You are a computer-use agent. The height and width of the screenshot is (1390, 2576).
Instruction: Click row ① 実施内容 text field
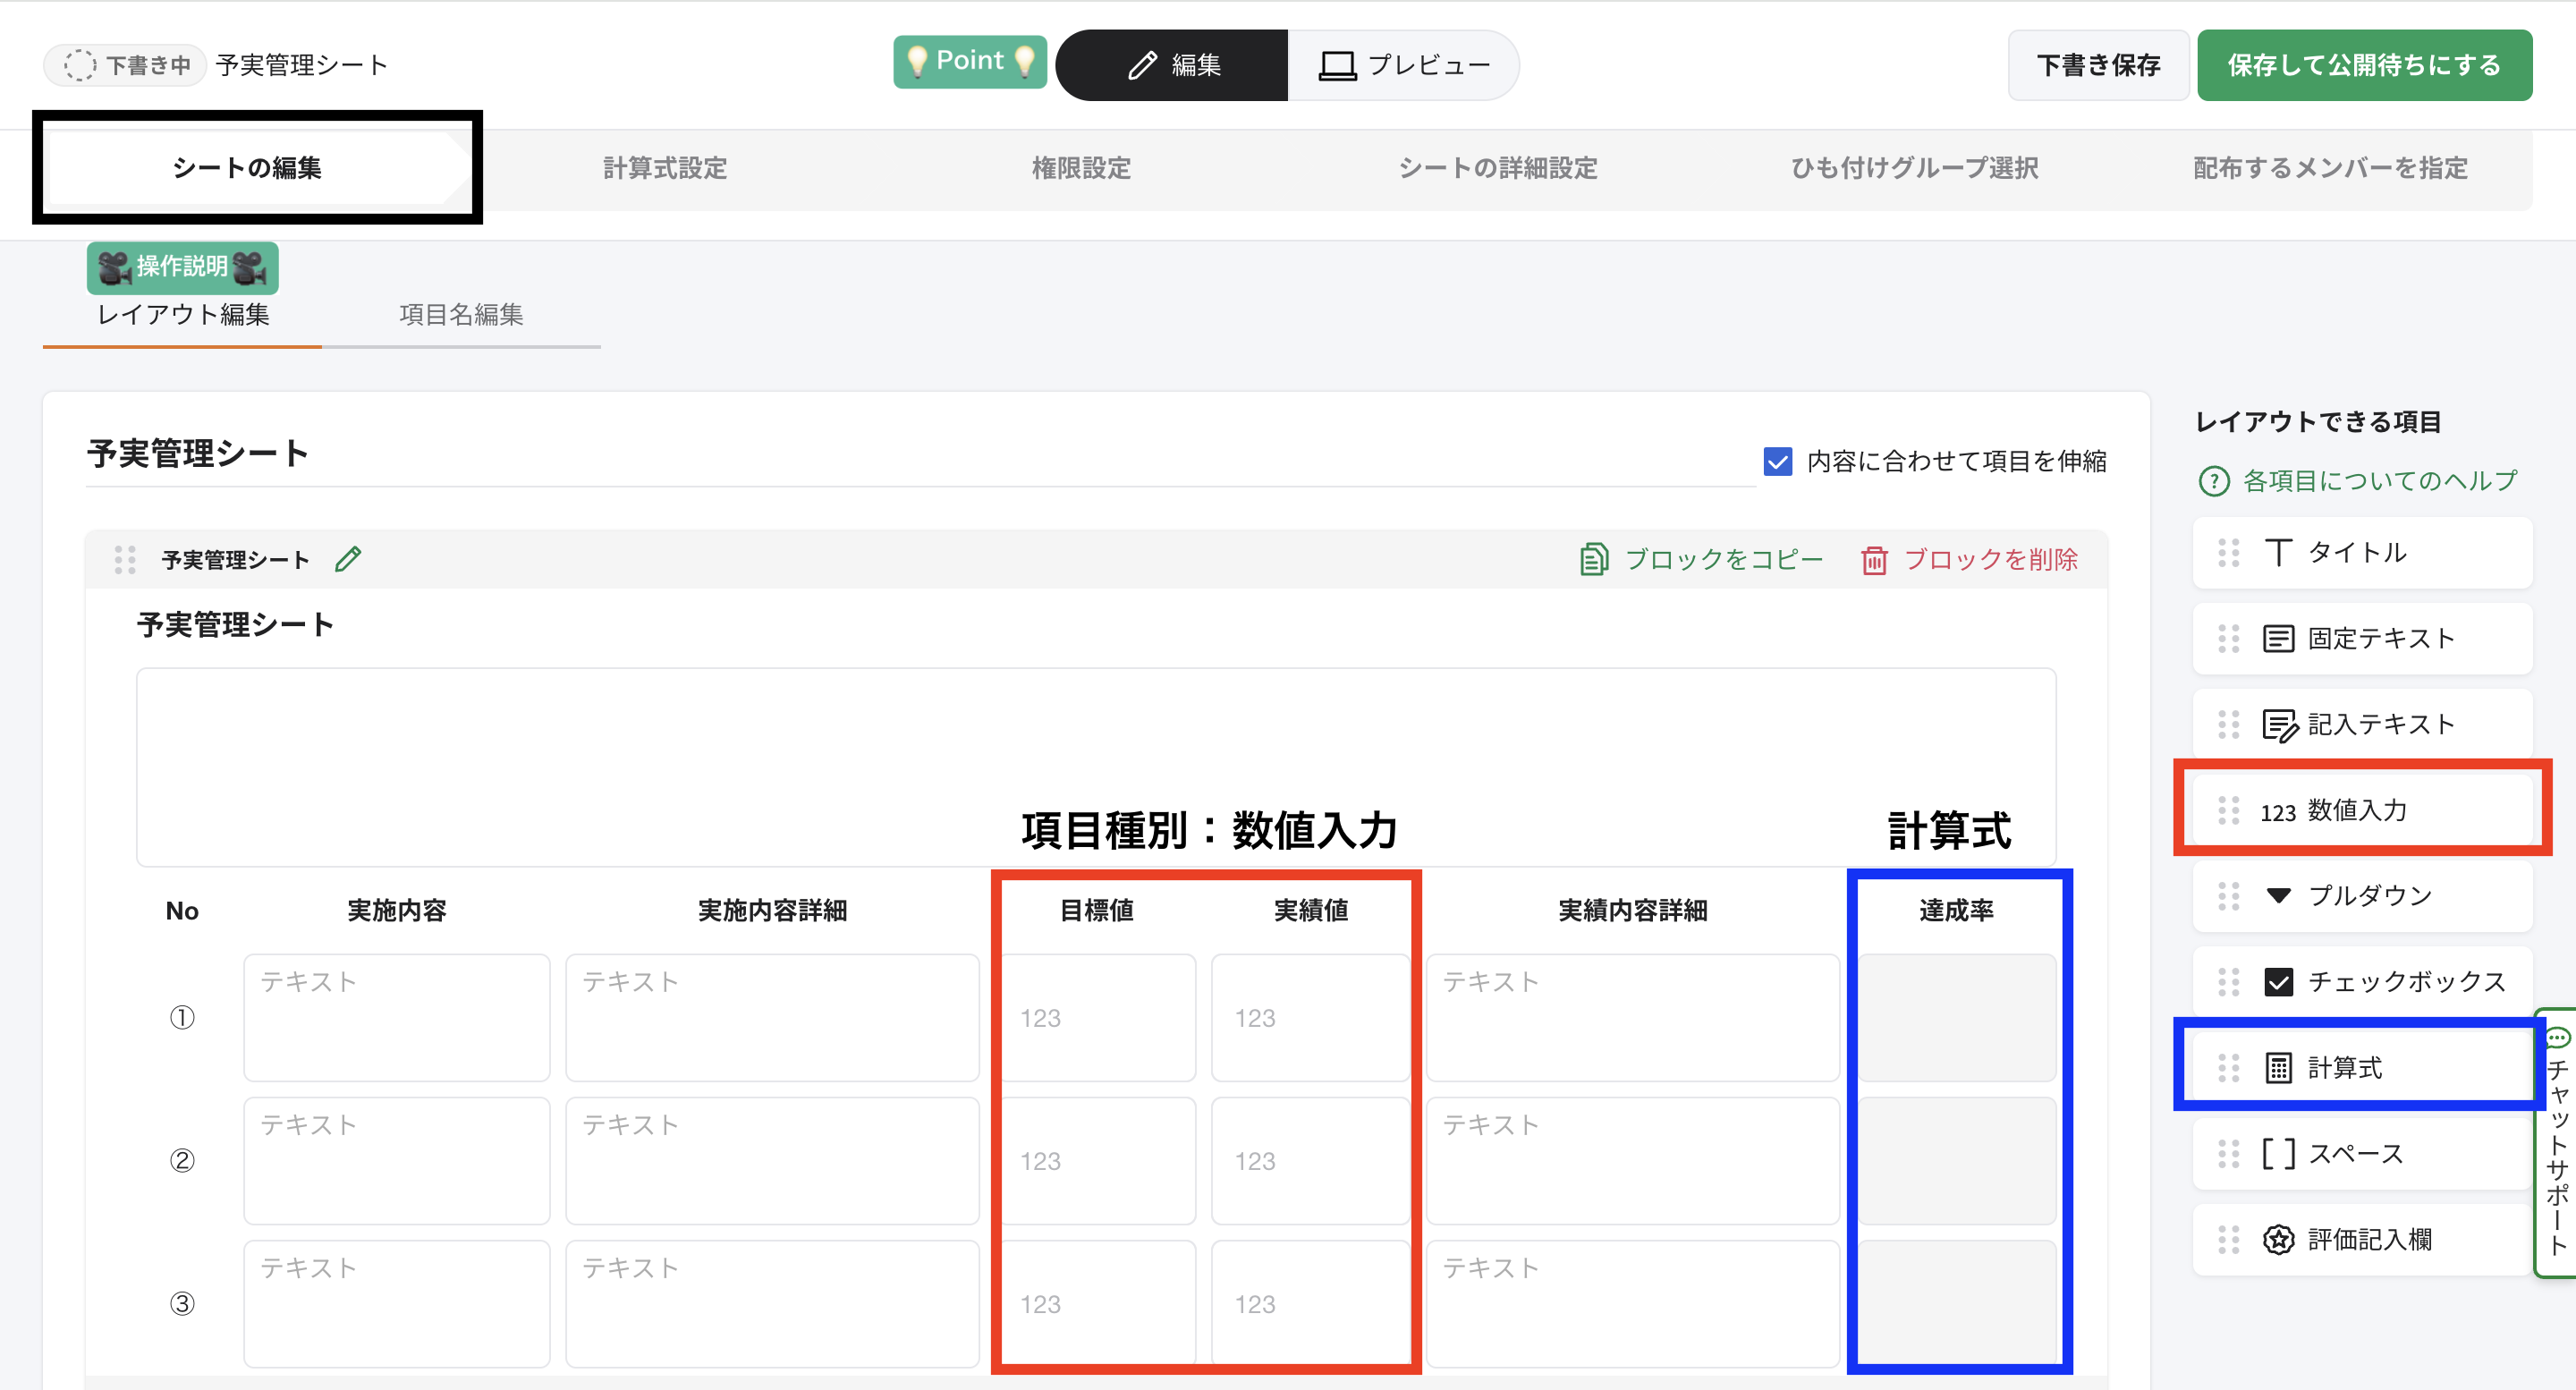pos(397,1018)
